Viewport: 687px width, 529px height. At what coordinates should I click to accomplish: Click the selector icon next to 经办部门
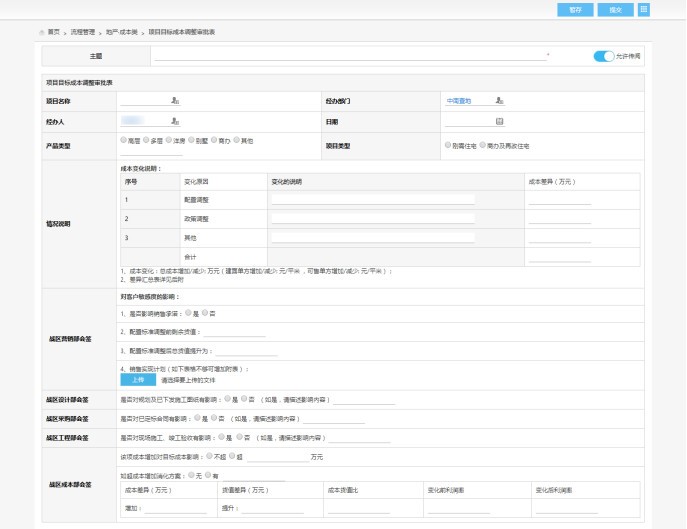(x=499, y=101)
